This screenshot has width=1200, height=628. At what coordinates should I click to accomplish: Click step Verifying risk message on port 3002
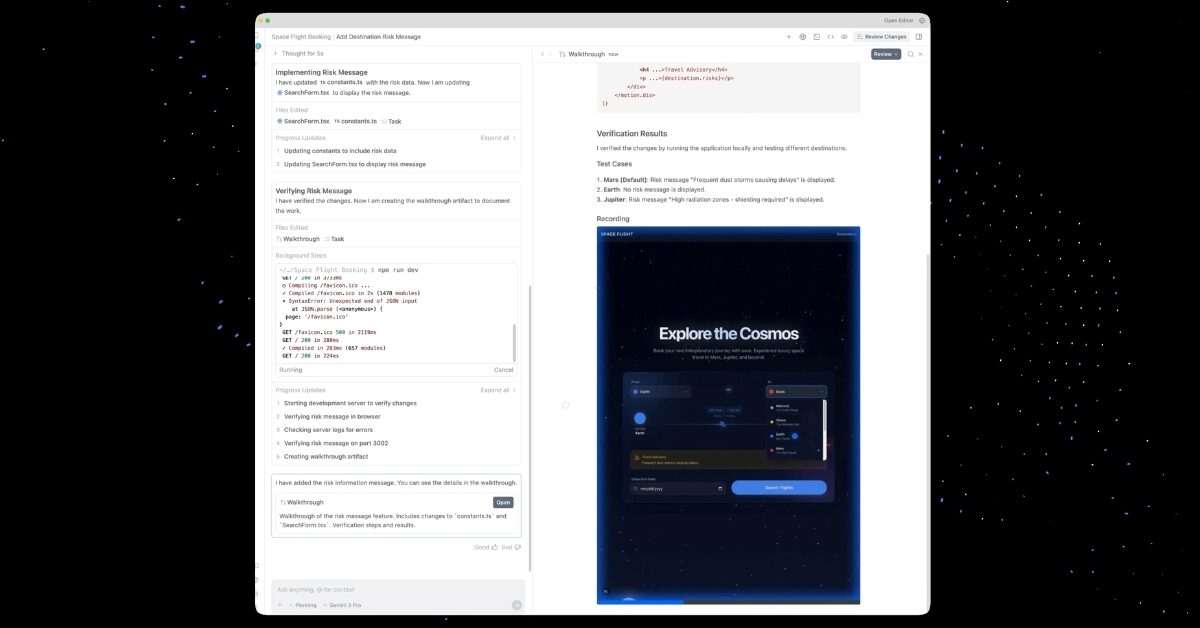coord(336,443)
